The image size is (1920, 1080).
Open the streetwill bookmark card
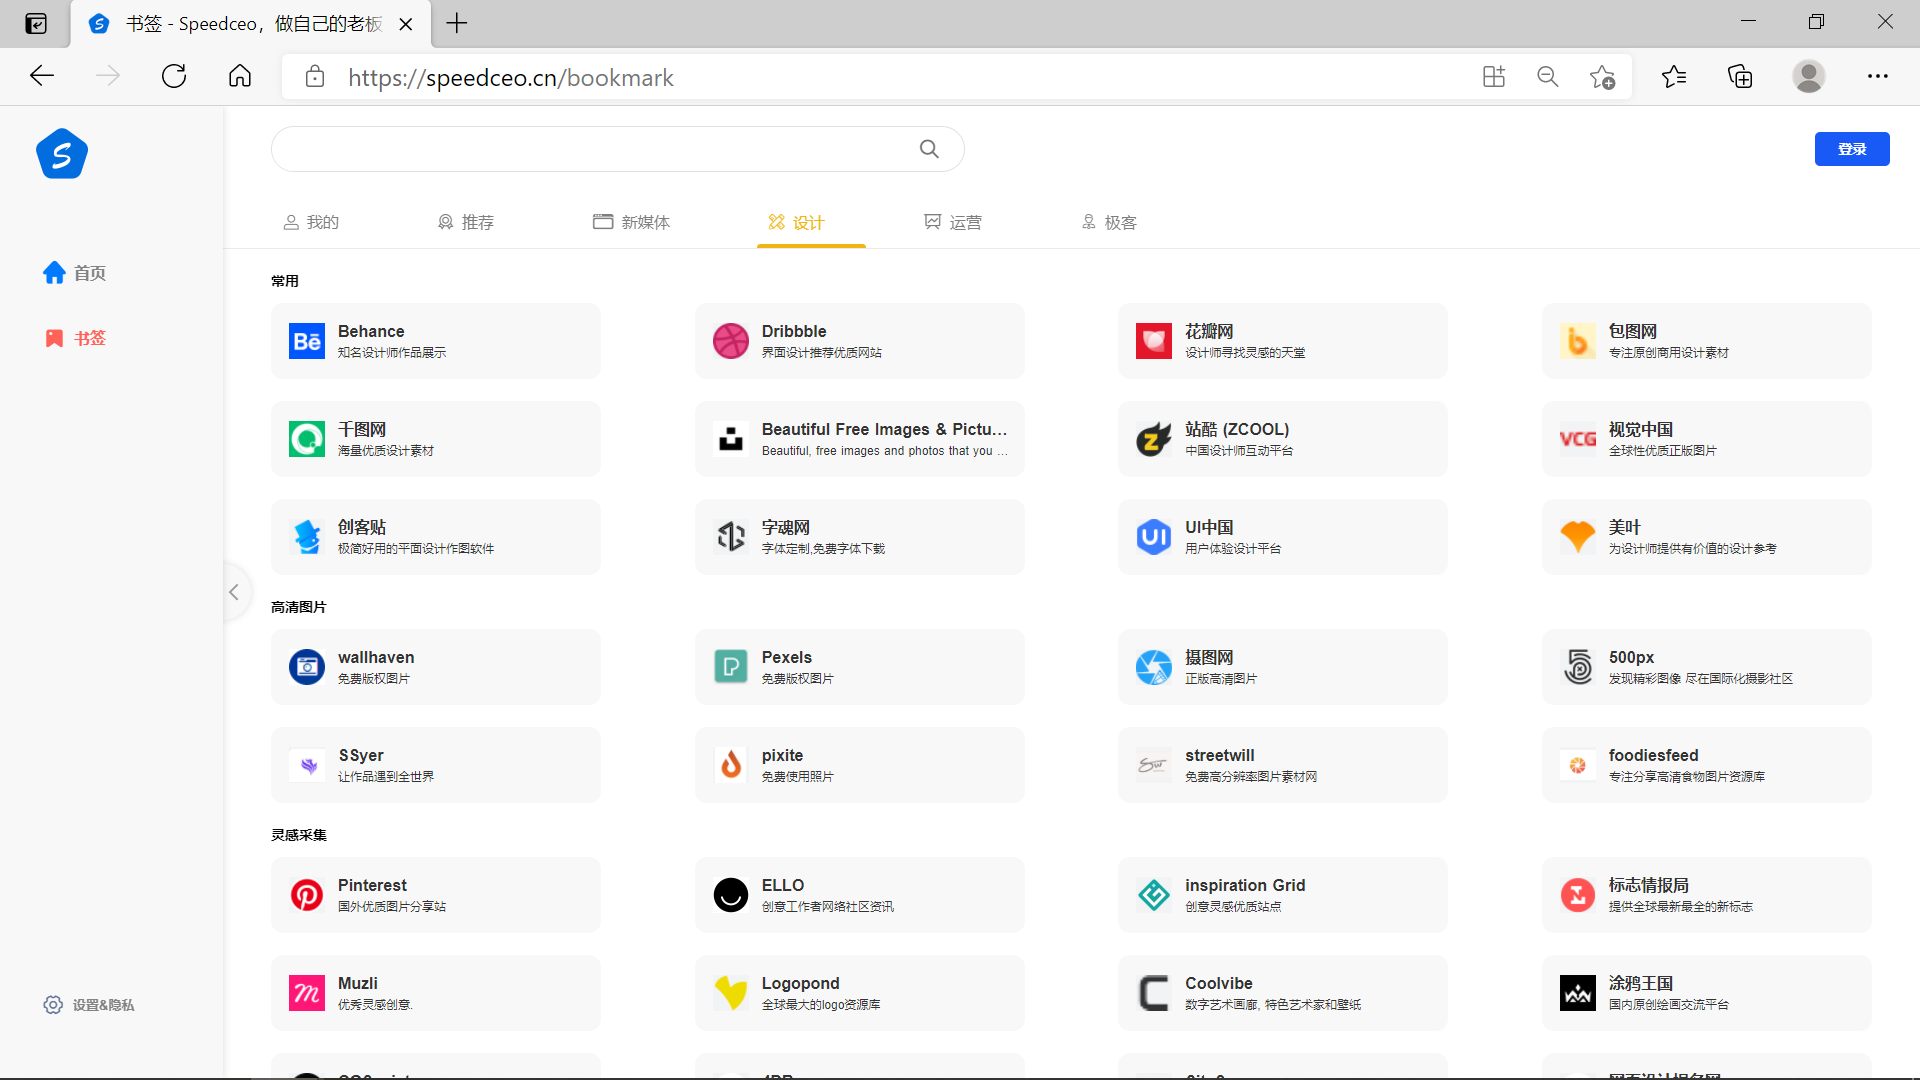[x=1283, y=765]
